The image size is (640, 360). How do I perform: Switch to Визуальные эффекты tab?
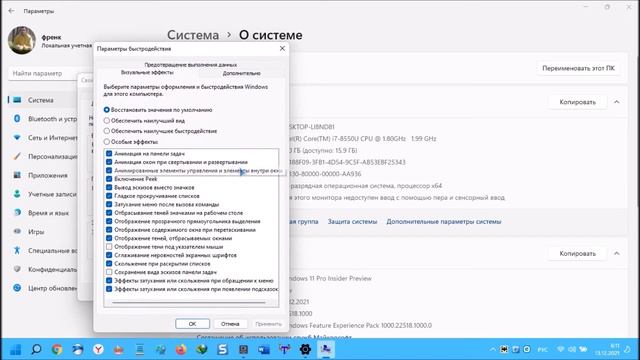click(147, 73)
